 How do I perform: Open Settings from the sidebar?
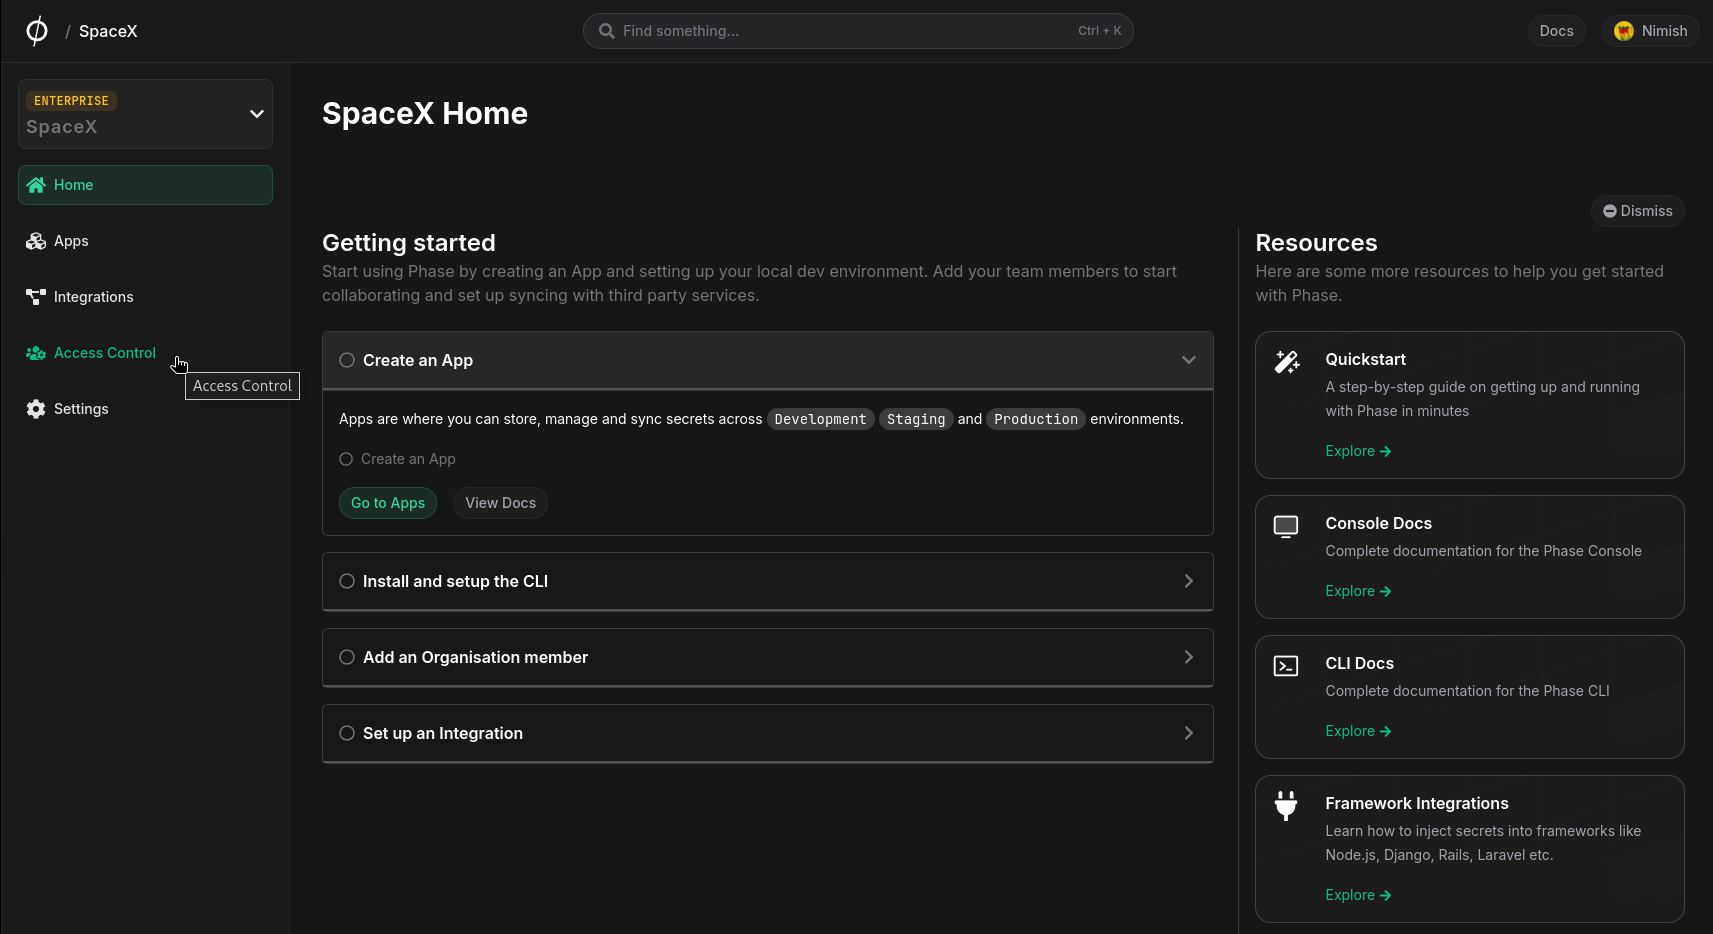[145, 409]
